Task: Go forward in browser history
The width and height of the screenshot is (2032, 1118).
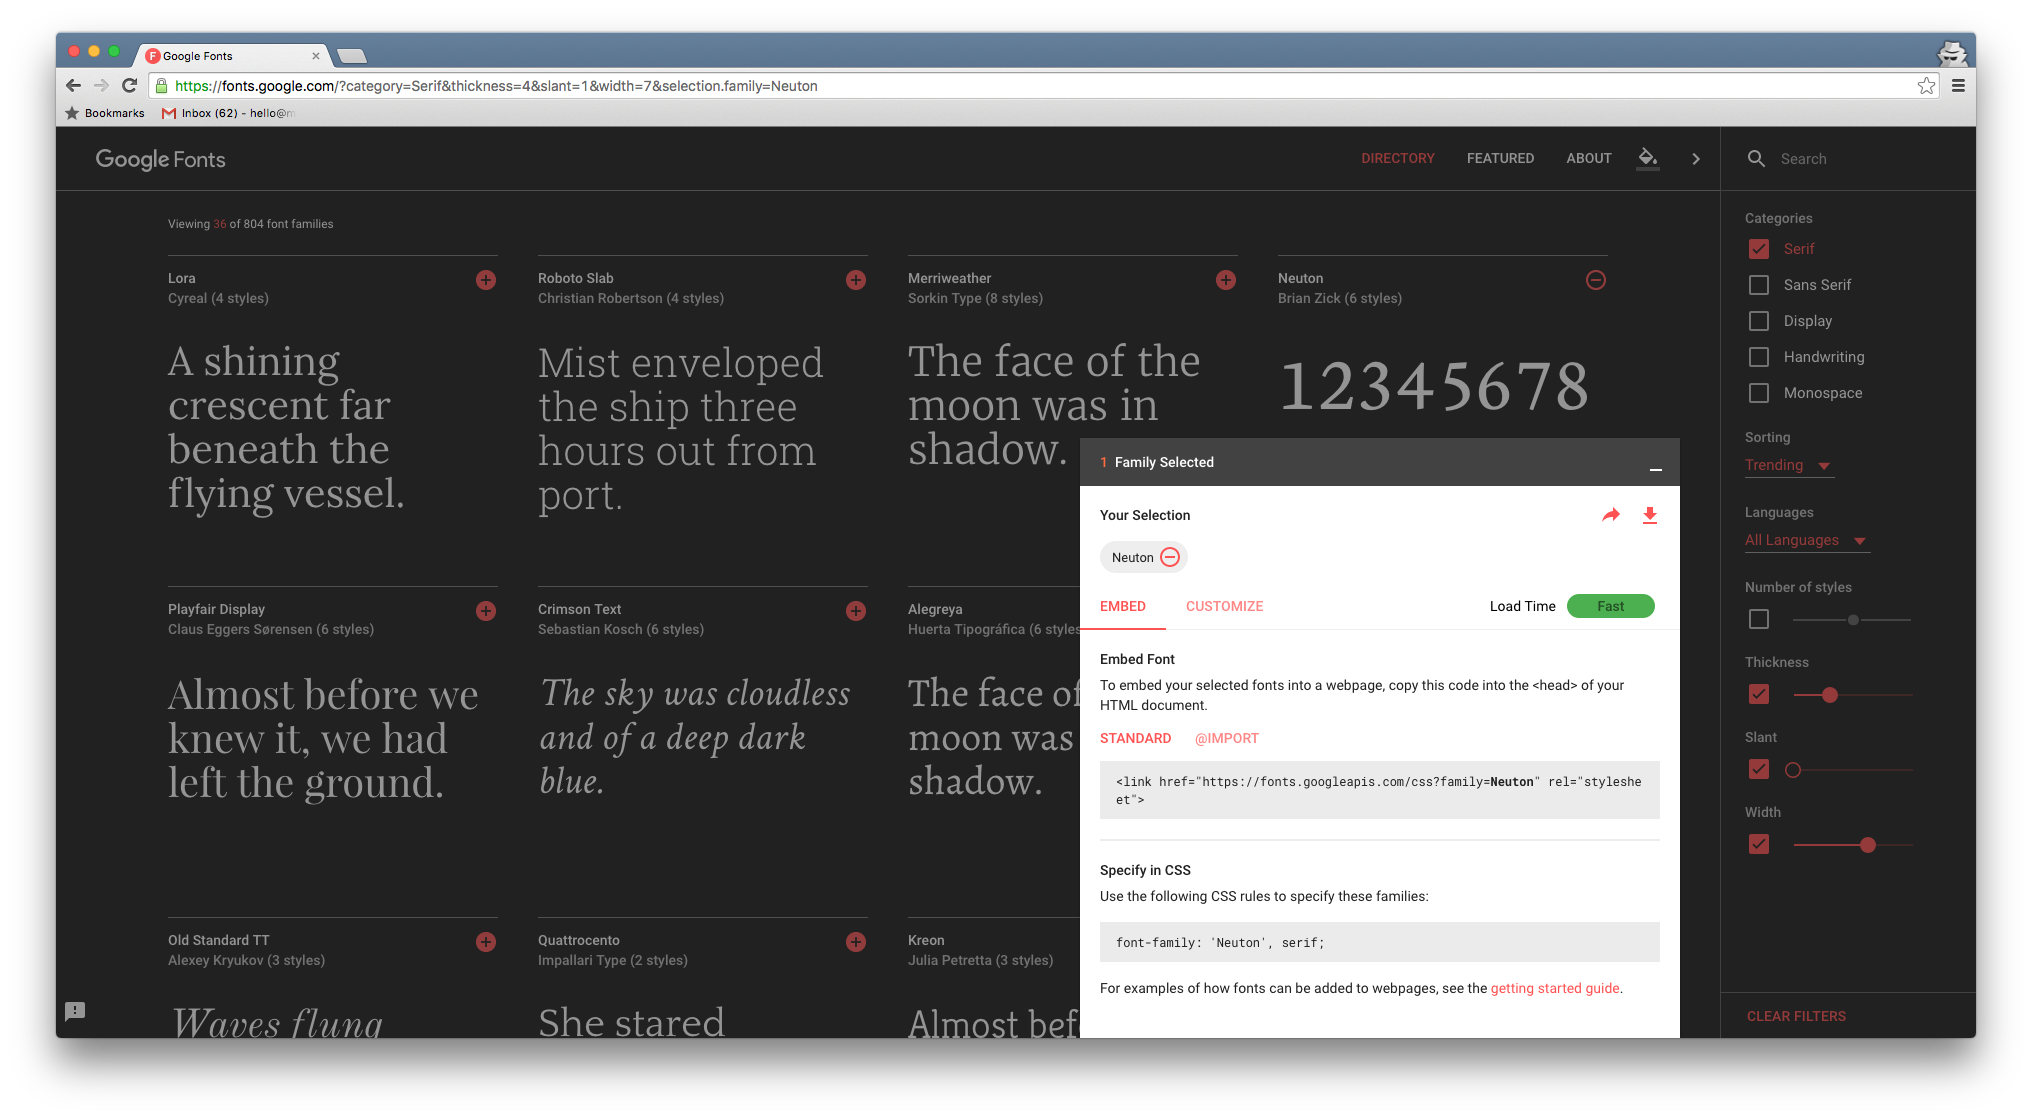Action: 101,86
